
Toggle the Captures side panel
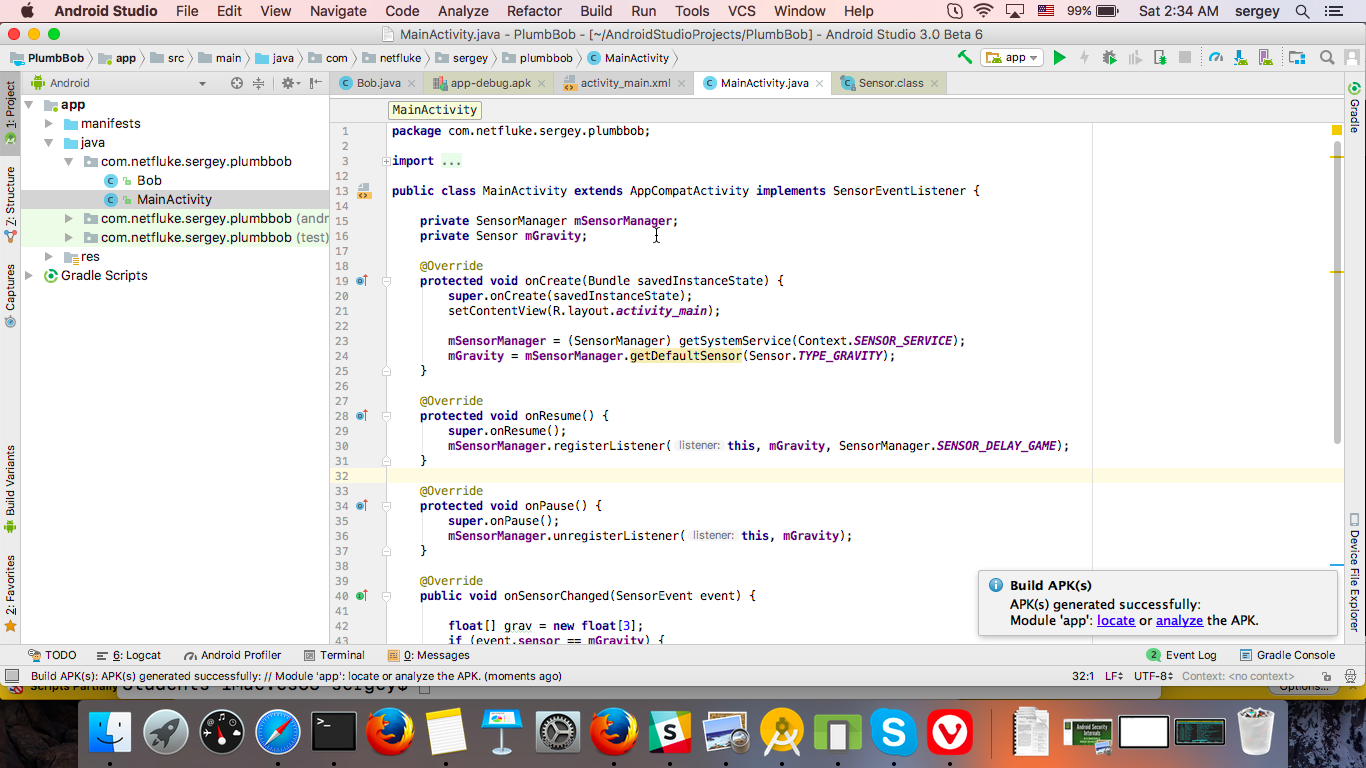click(10, 295)
